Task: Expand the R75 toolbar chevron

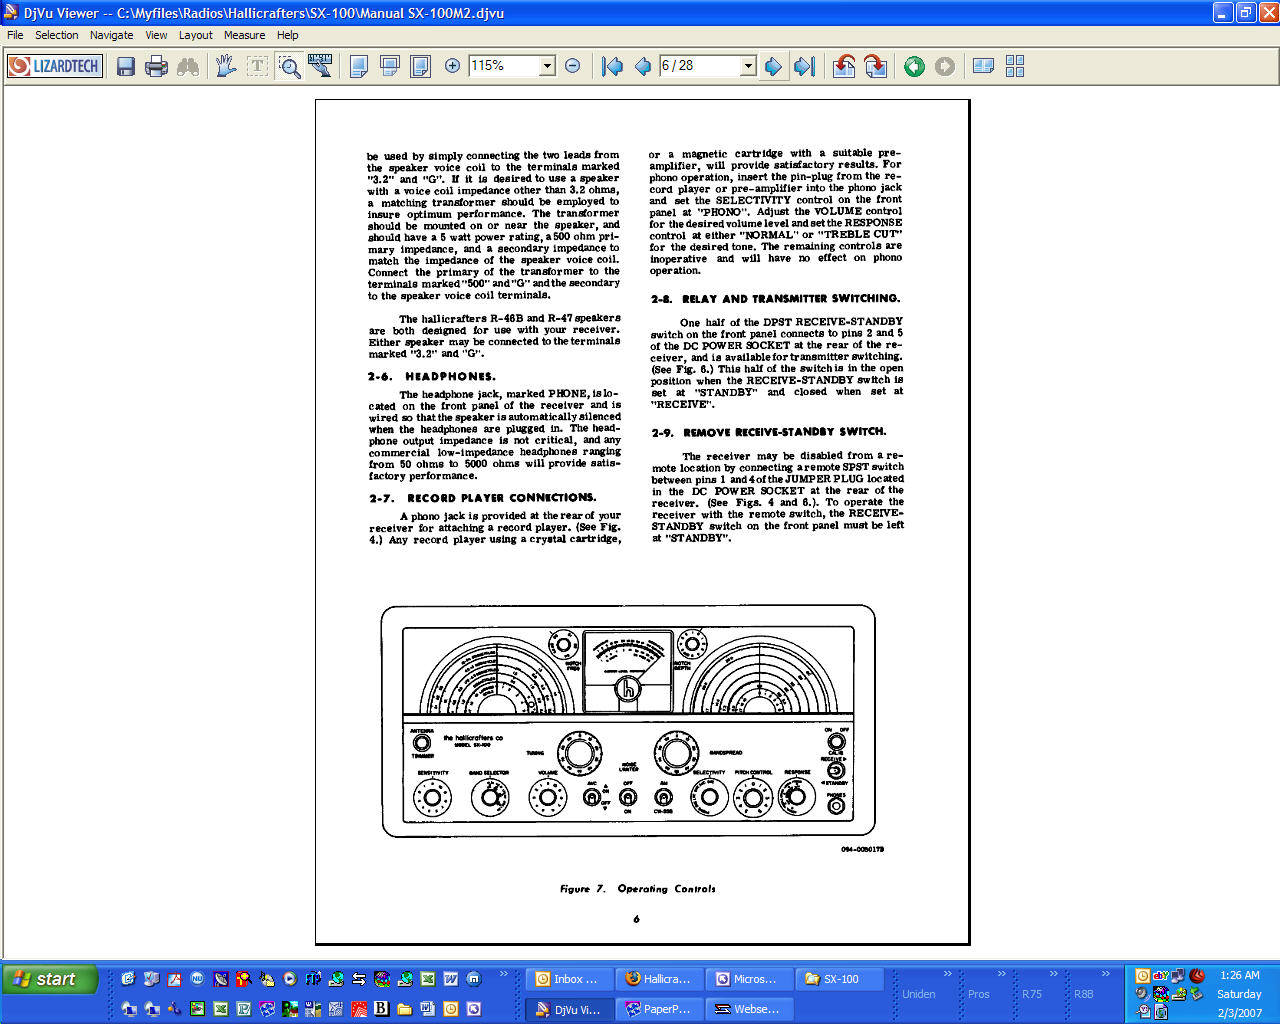Action: 1053,973
